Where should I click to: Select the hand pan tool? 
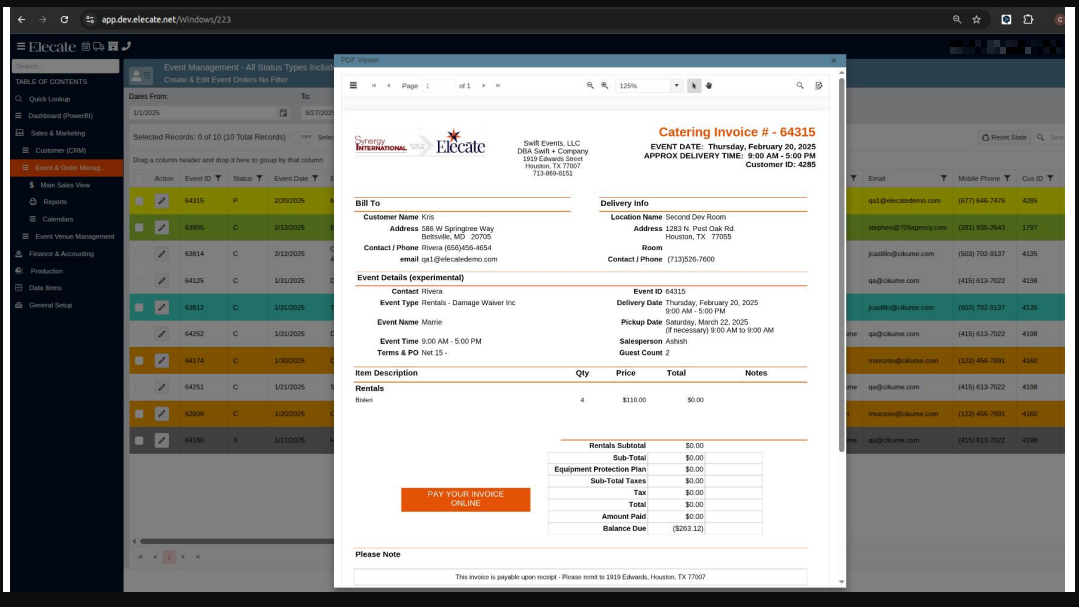(x=709, y=86)
